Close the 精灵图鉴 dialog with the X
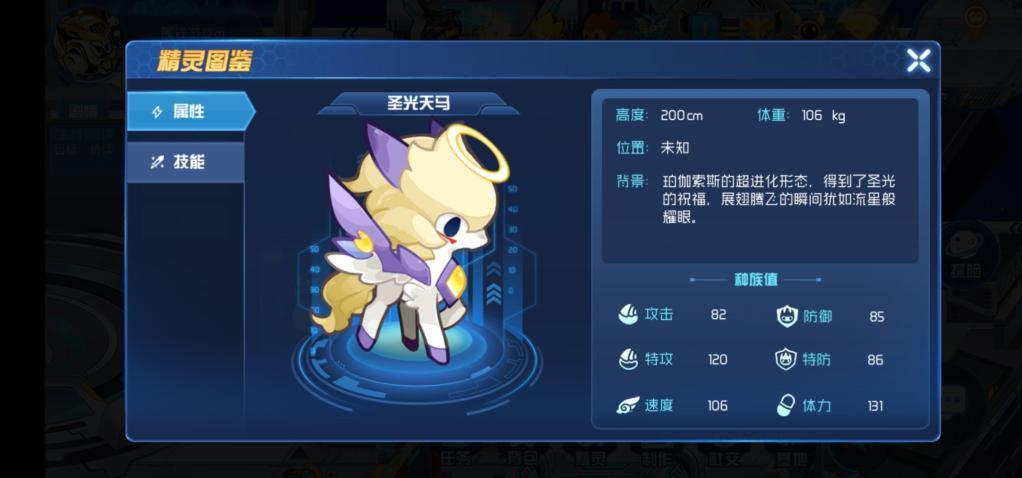The width and height of the screenshot is (1022, 478). point(918,61)
